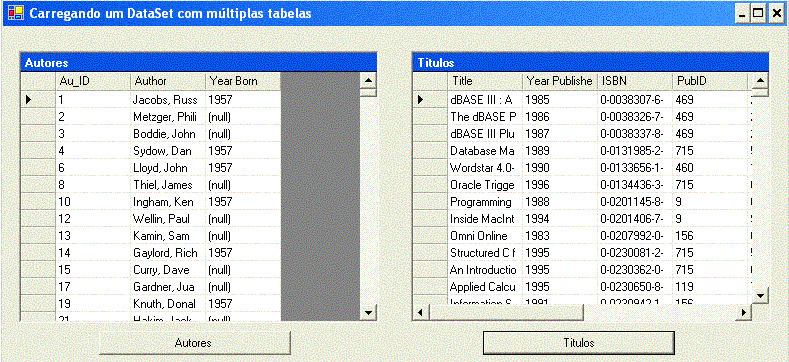Select cell 'Wellin, Paul'
The width and height of the screenshot is (789, 362).
[168, 219]
